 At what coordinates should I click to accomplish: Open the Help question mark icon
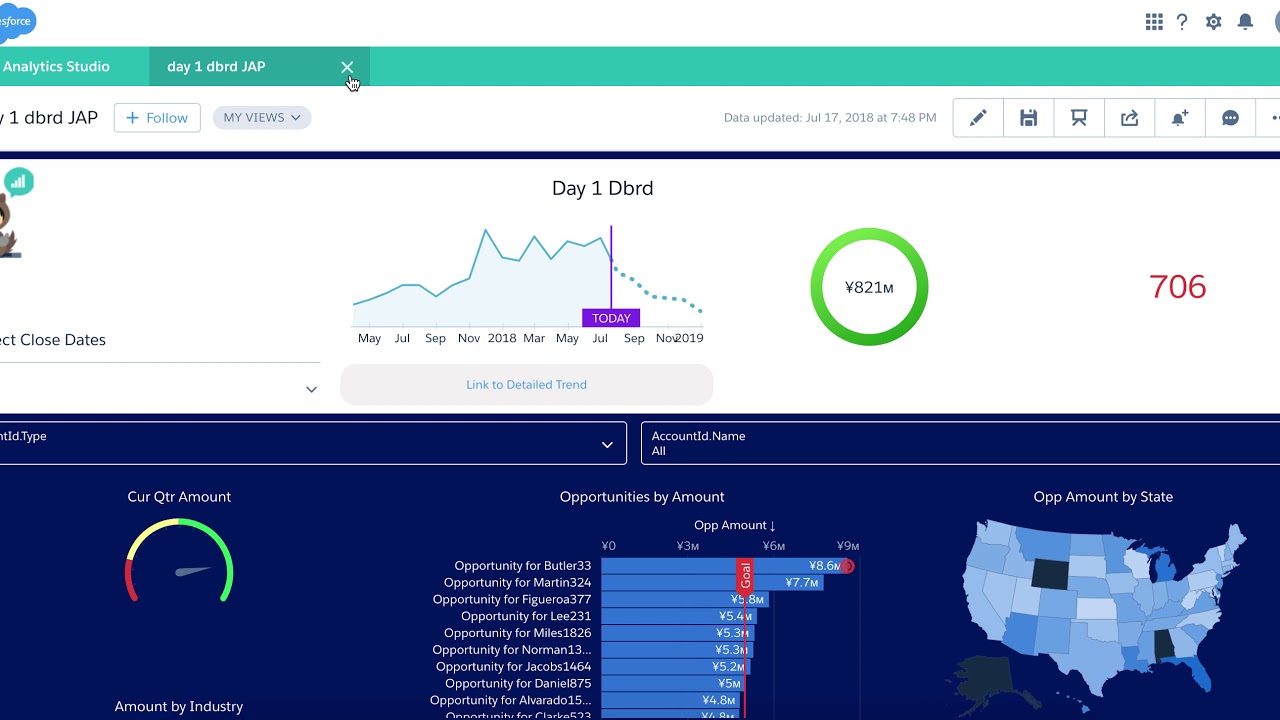[x=1182, y=22]
